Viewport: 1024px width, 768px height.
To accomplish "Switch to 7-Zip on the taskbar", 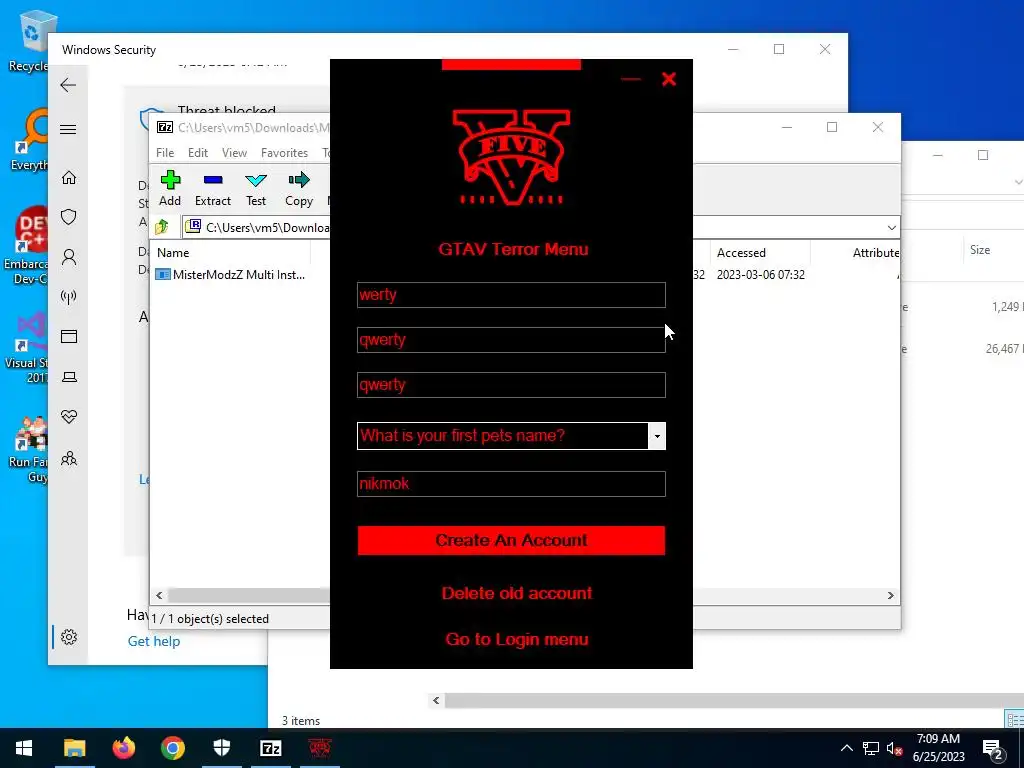I will 271,748.
